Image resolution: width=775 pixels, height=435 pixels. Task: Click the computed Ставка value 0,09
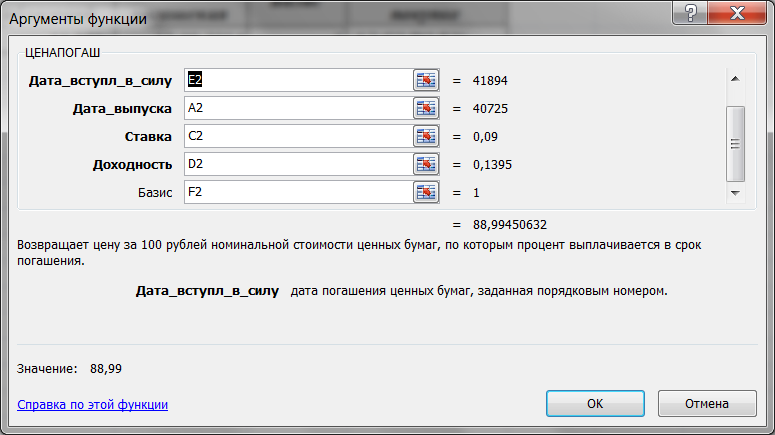coord(485,137)
